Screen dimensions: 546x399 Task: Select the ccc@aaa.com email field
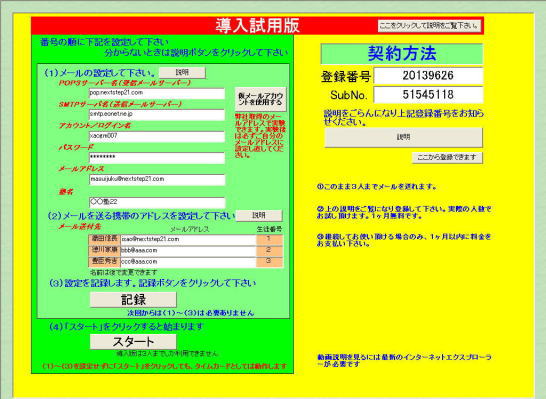tap(188, 262)
